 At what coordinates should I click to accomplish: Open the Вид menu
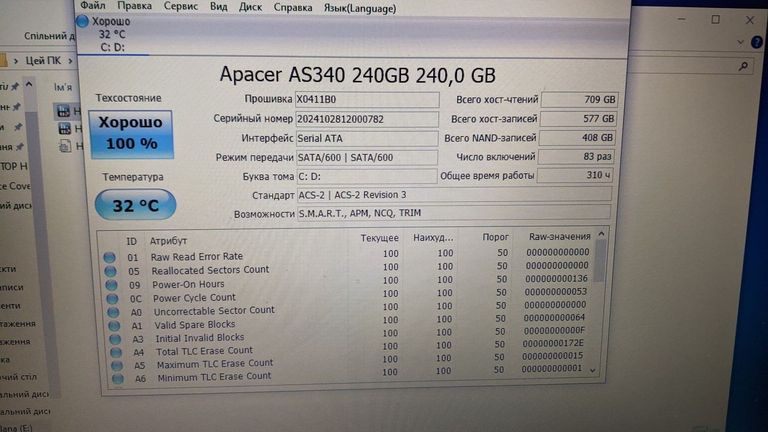(218, 7)
